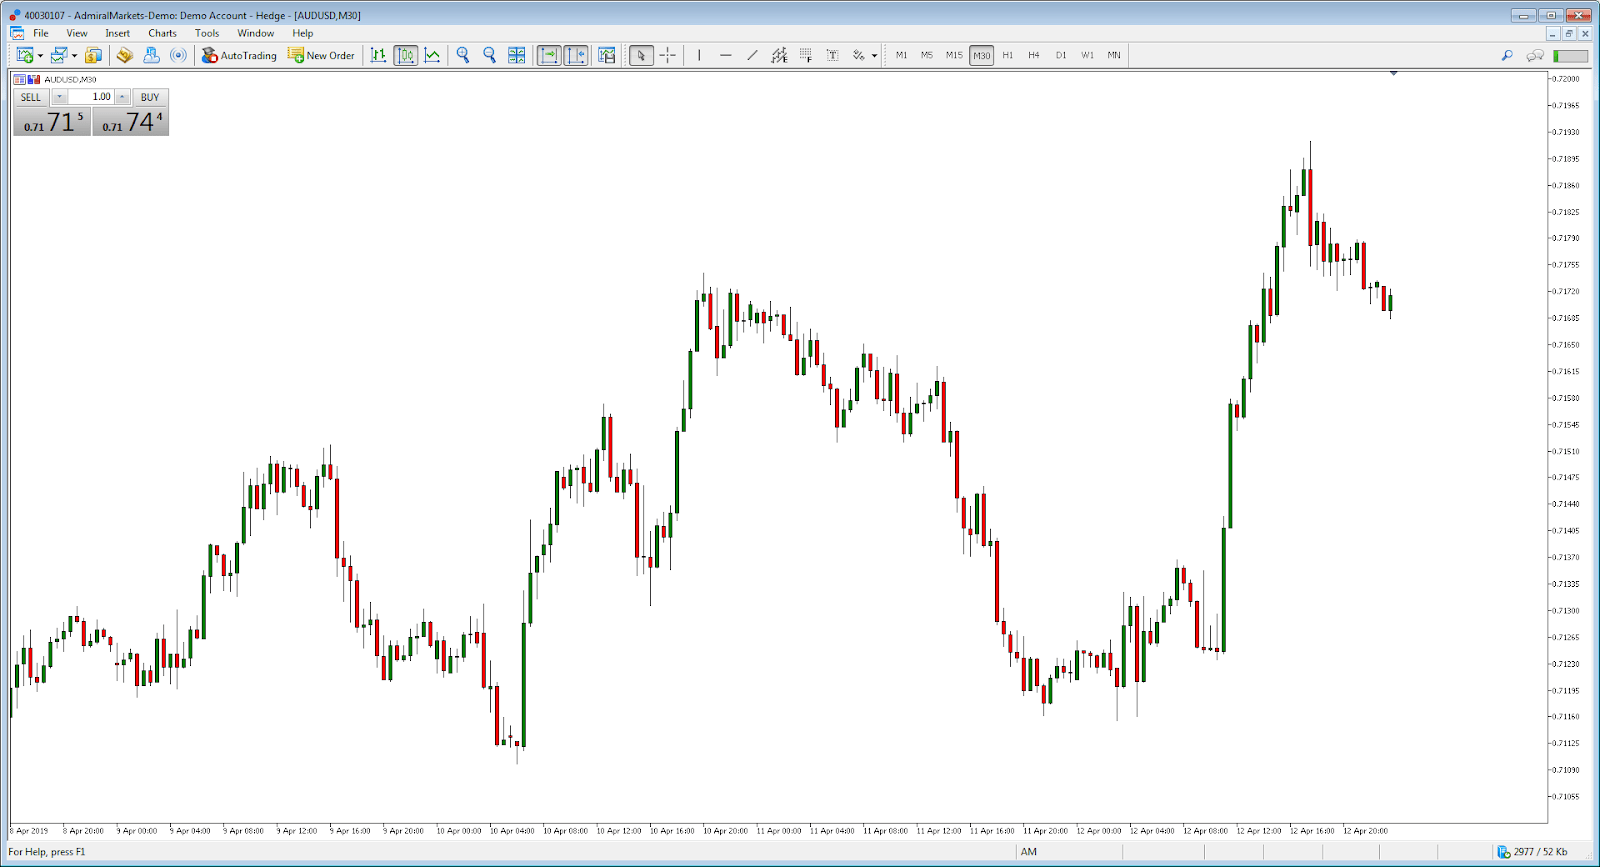
Task: Toggle AutoTrading on or off
Action: tap(239, 55)
